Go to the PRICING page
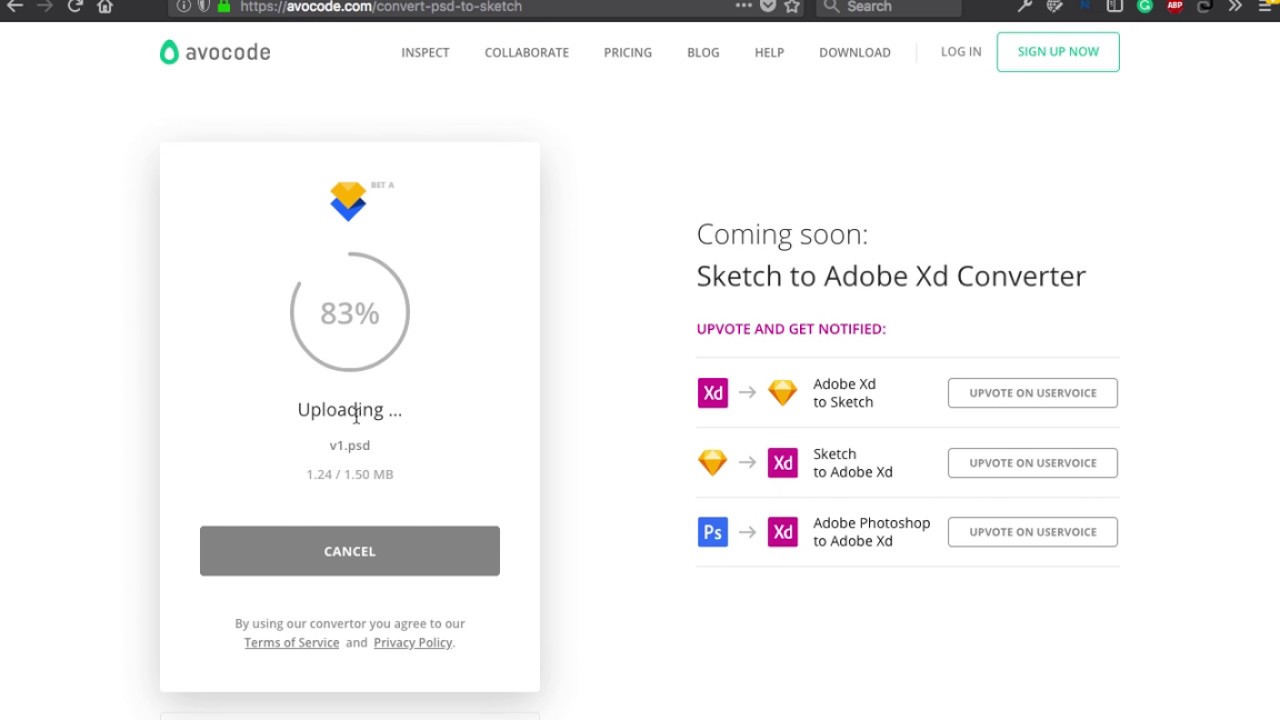 coord(628,53)
